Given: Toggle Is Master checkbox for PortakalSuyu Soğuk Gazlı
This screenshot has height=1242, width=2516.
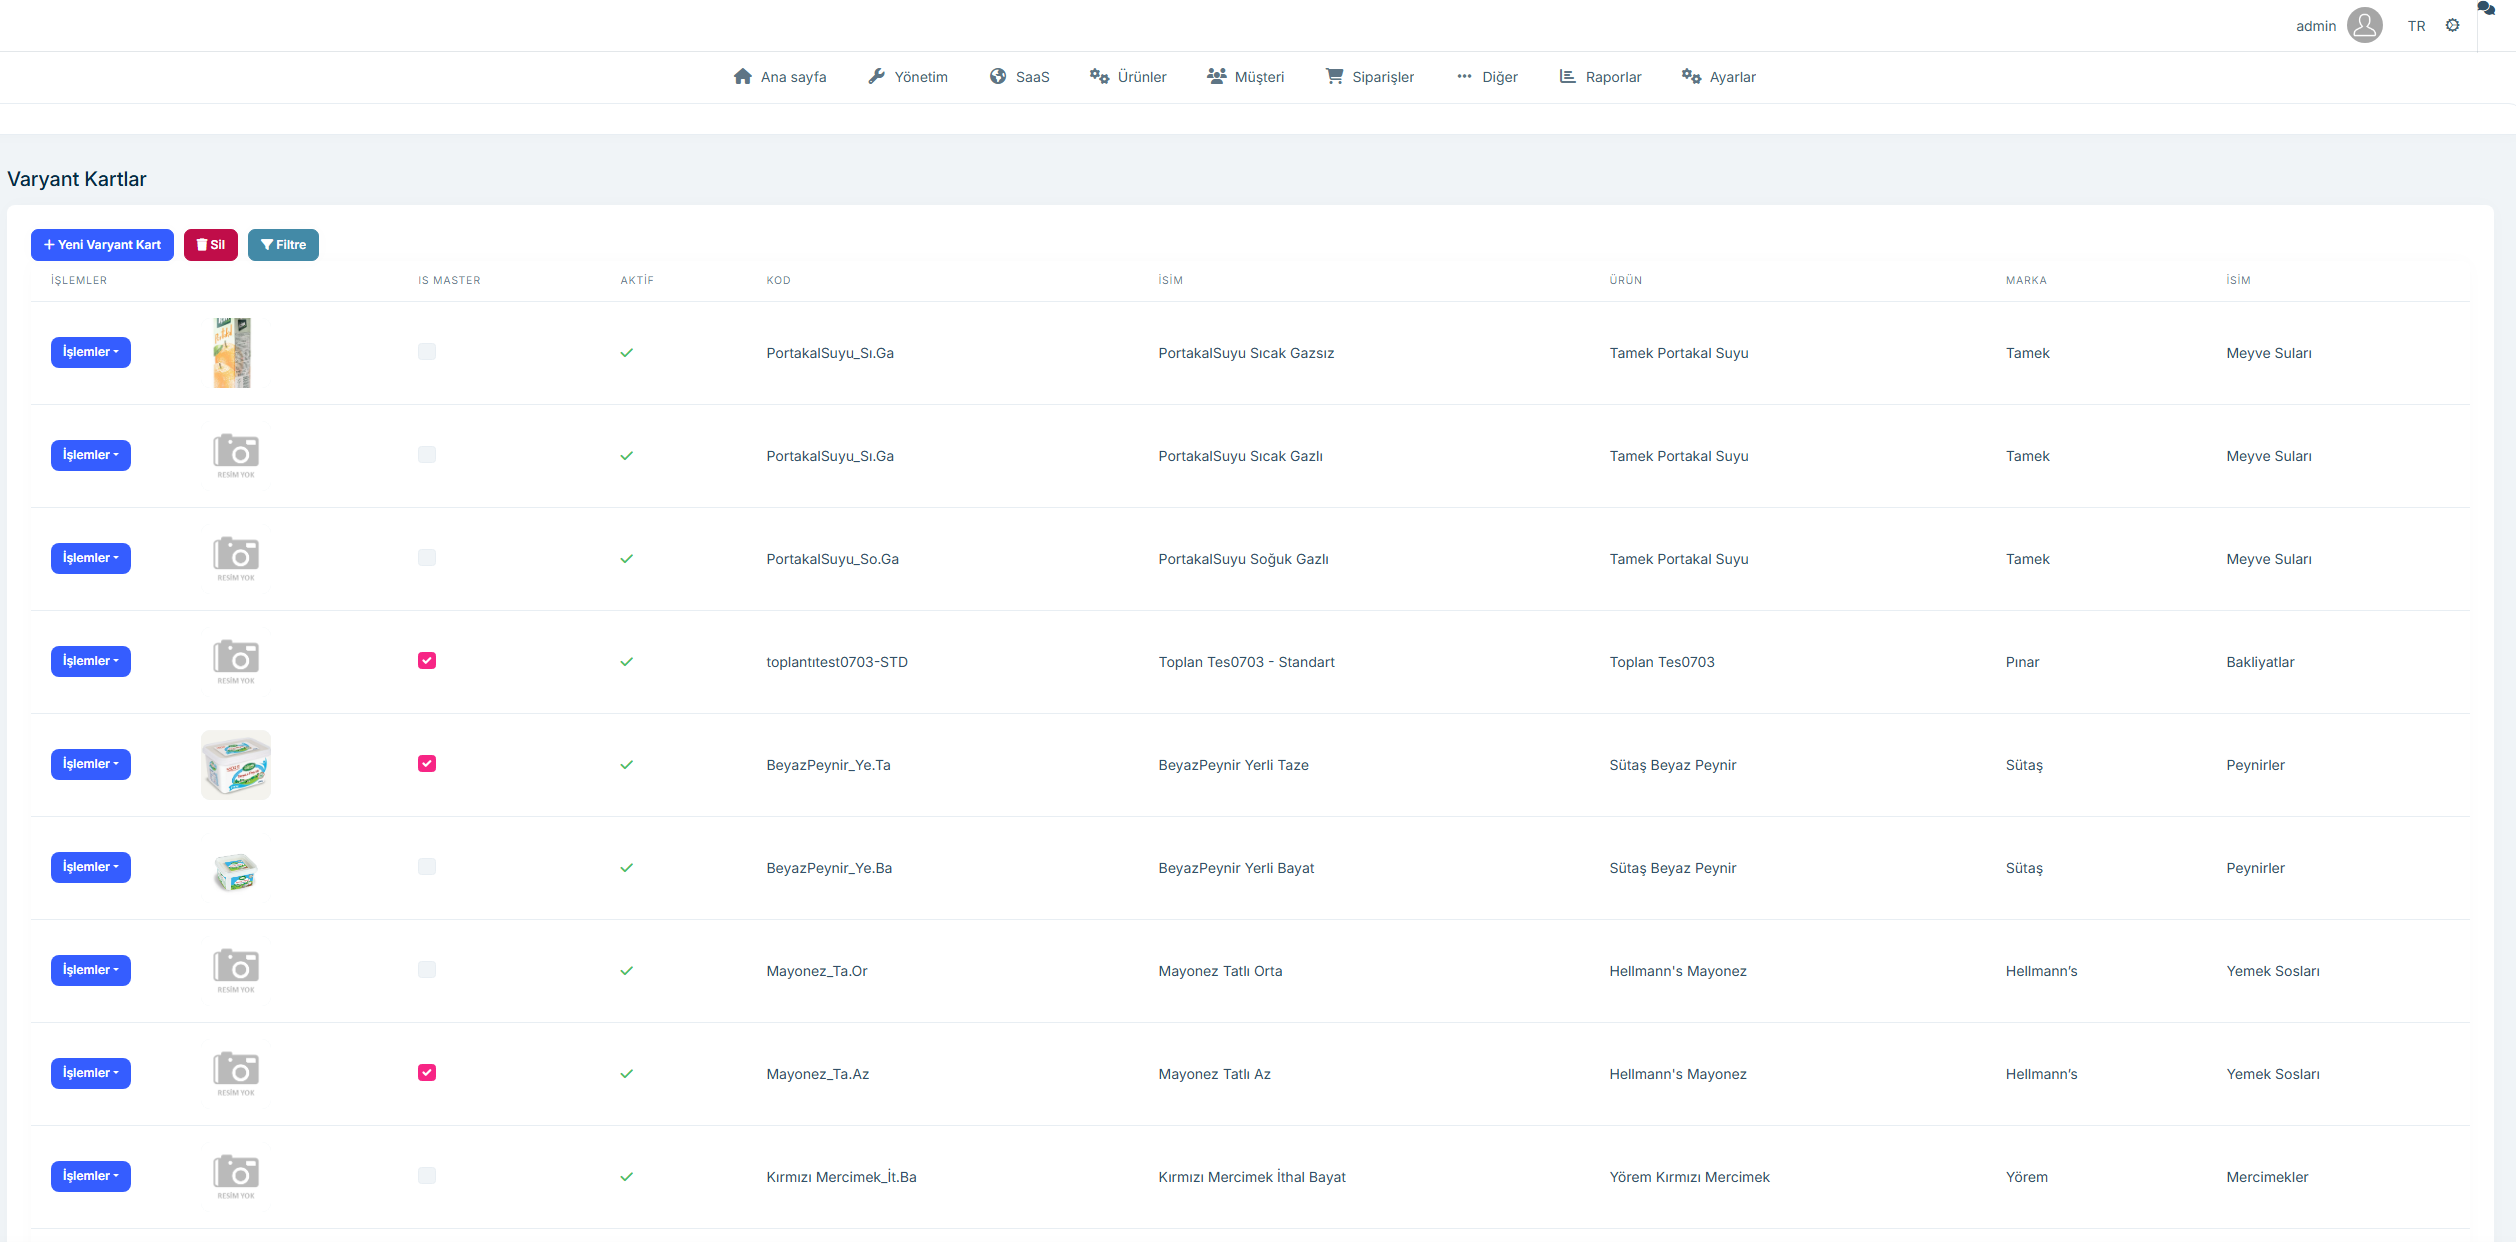Looking at the screenshot, I should pos(427,558).
